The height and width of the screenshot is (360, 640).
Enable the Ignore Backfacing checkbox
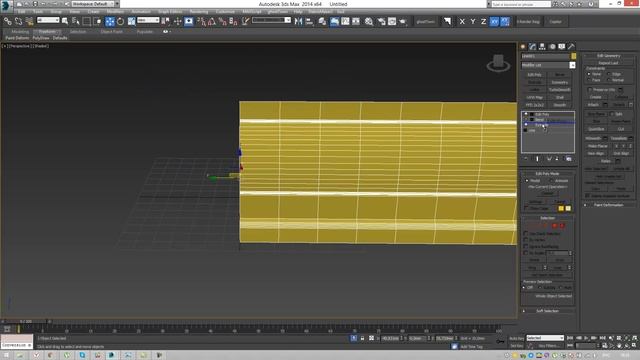click(x=526, y=247)
